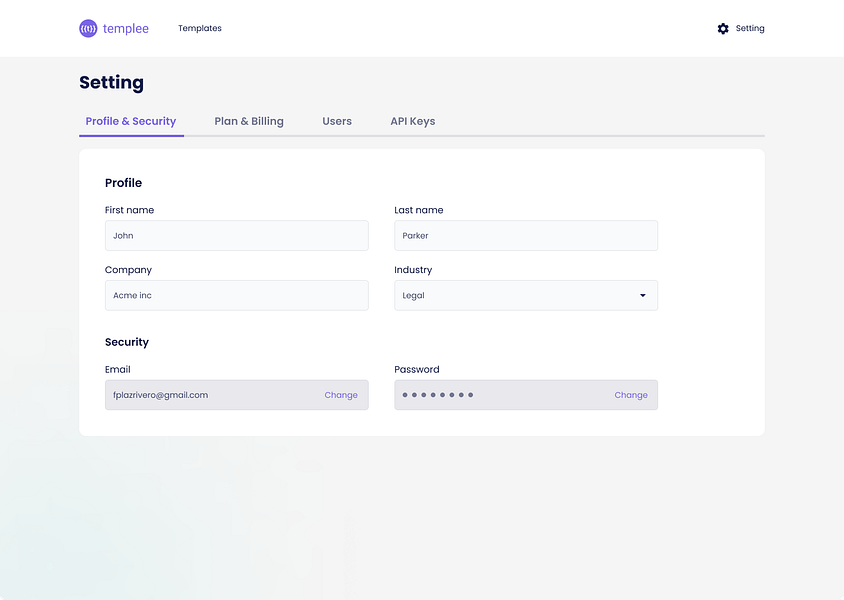This screenshot has width=844, height=600.
Task: Click the Change link for Email
Action: (341, 395)
